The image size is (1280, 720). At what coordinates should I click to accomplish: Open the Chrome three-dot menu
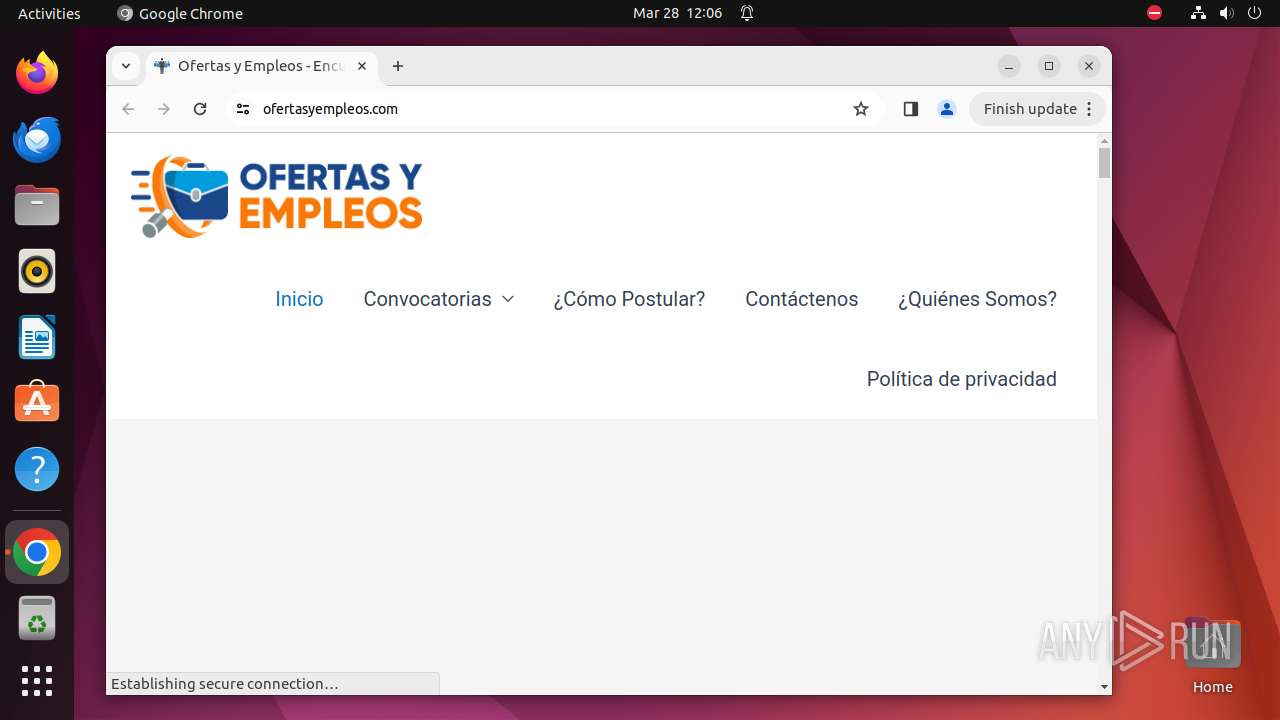(1089, 109)
